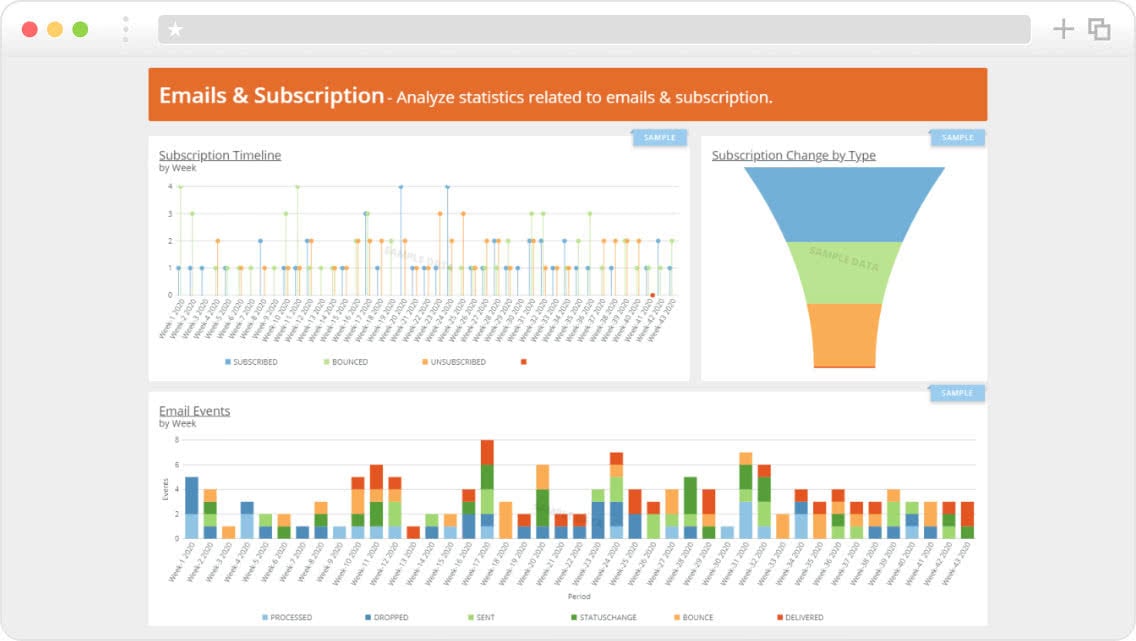Select the Week 43 2020 bar in Email Events
This screenshot has width=1136, height=641.
(967, 520)
